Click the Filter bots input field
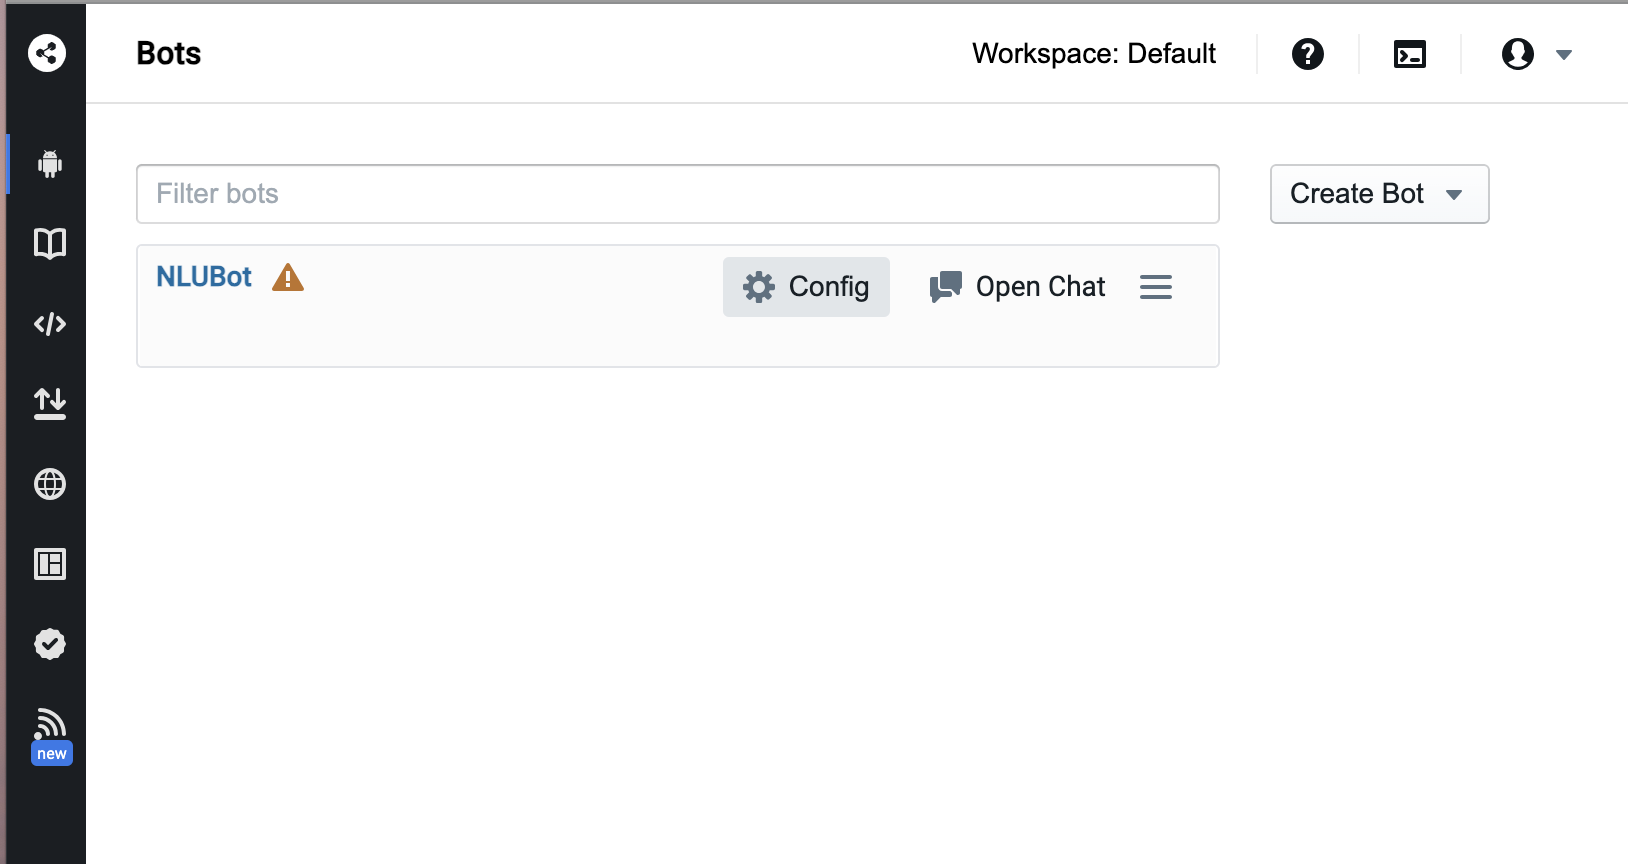The height and width of the screenshot is (864, 1628). click(677, 194)
